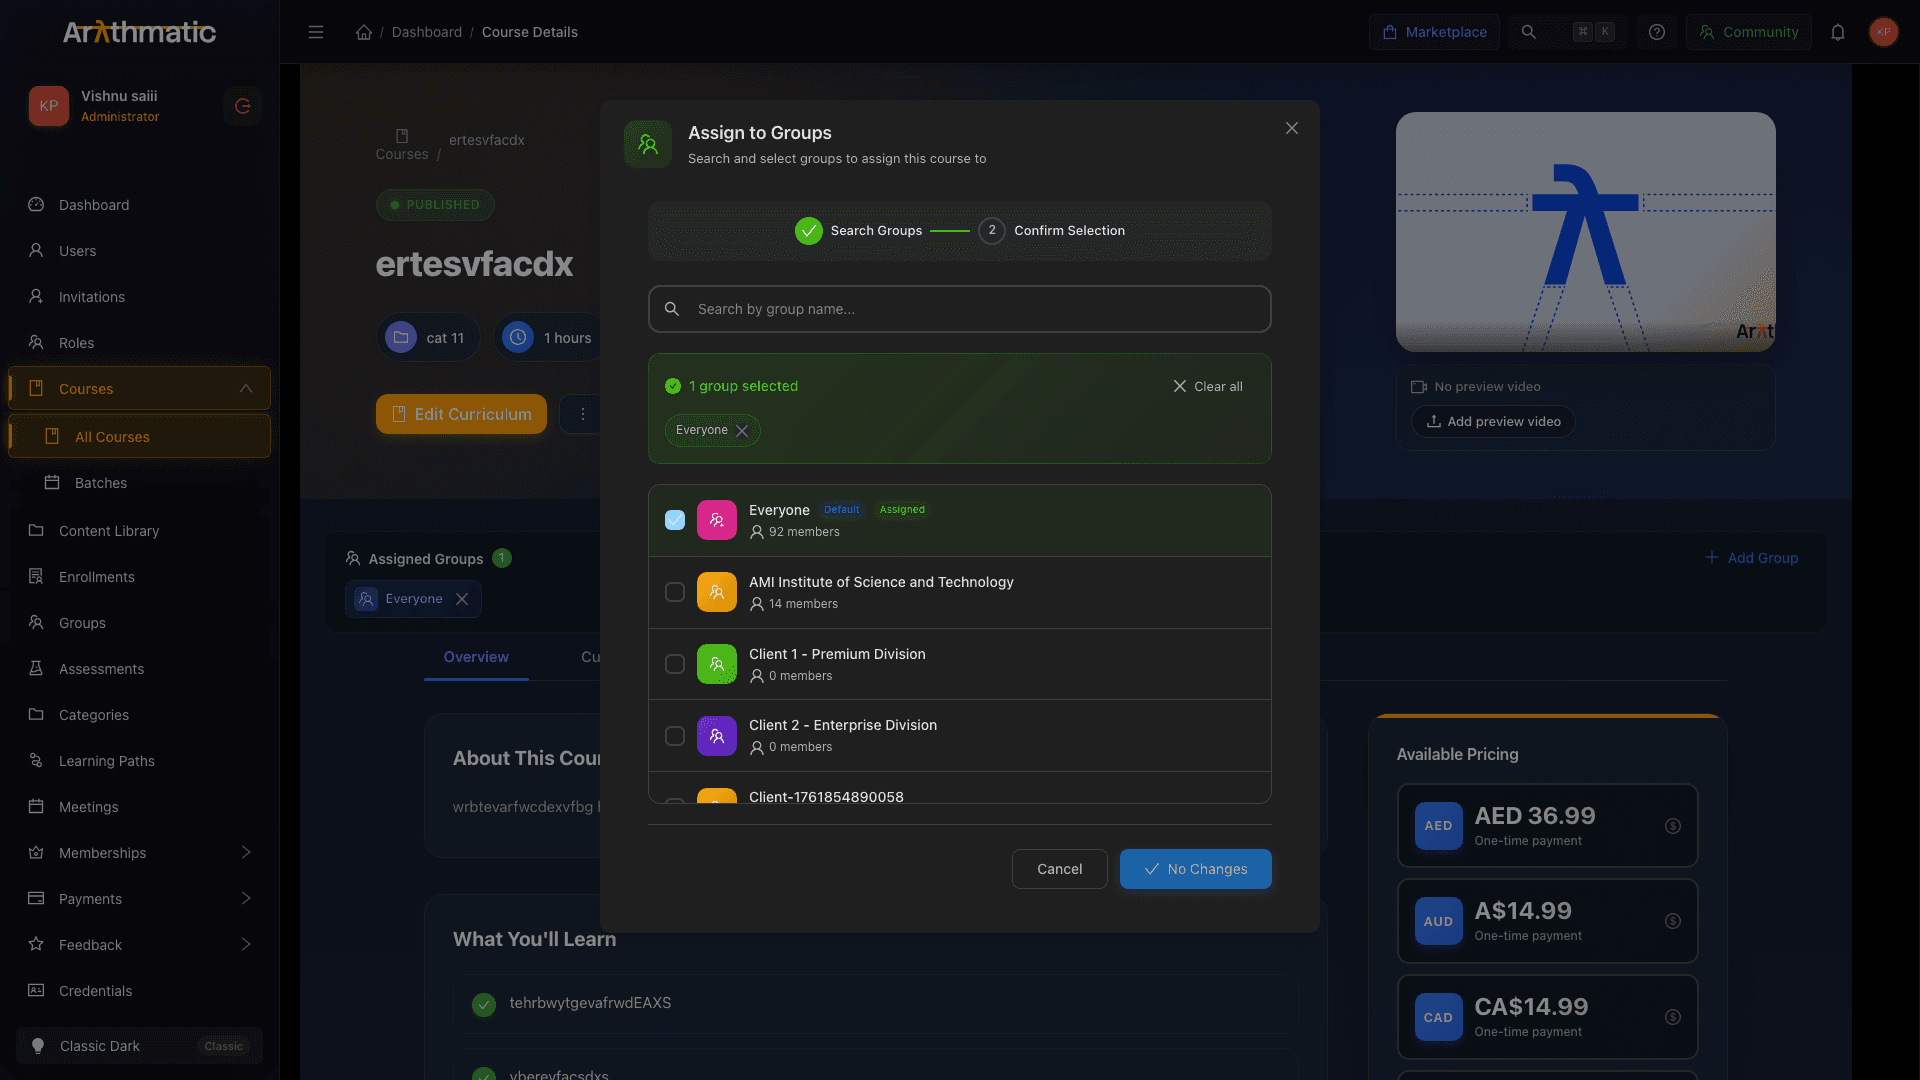Uncheck the Everyone group checkbox
The height and width of the screenshot is (1080, 1920).
(x=675, y=520)
